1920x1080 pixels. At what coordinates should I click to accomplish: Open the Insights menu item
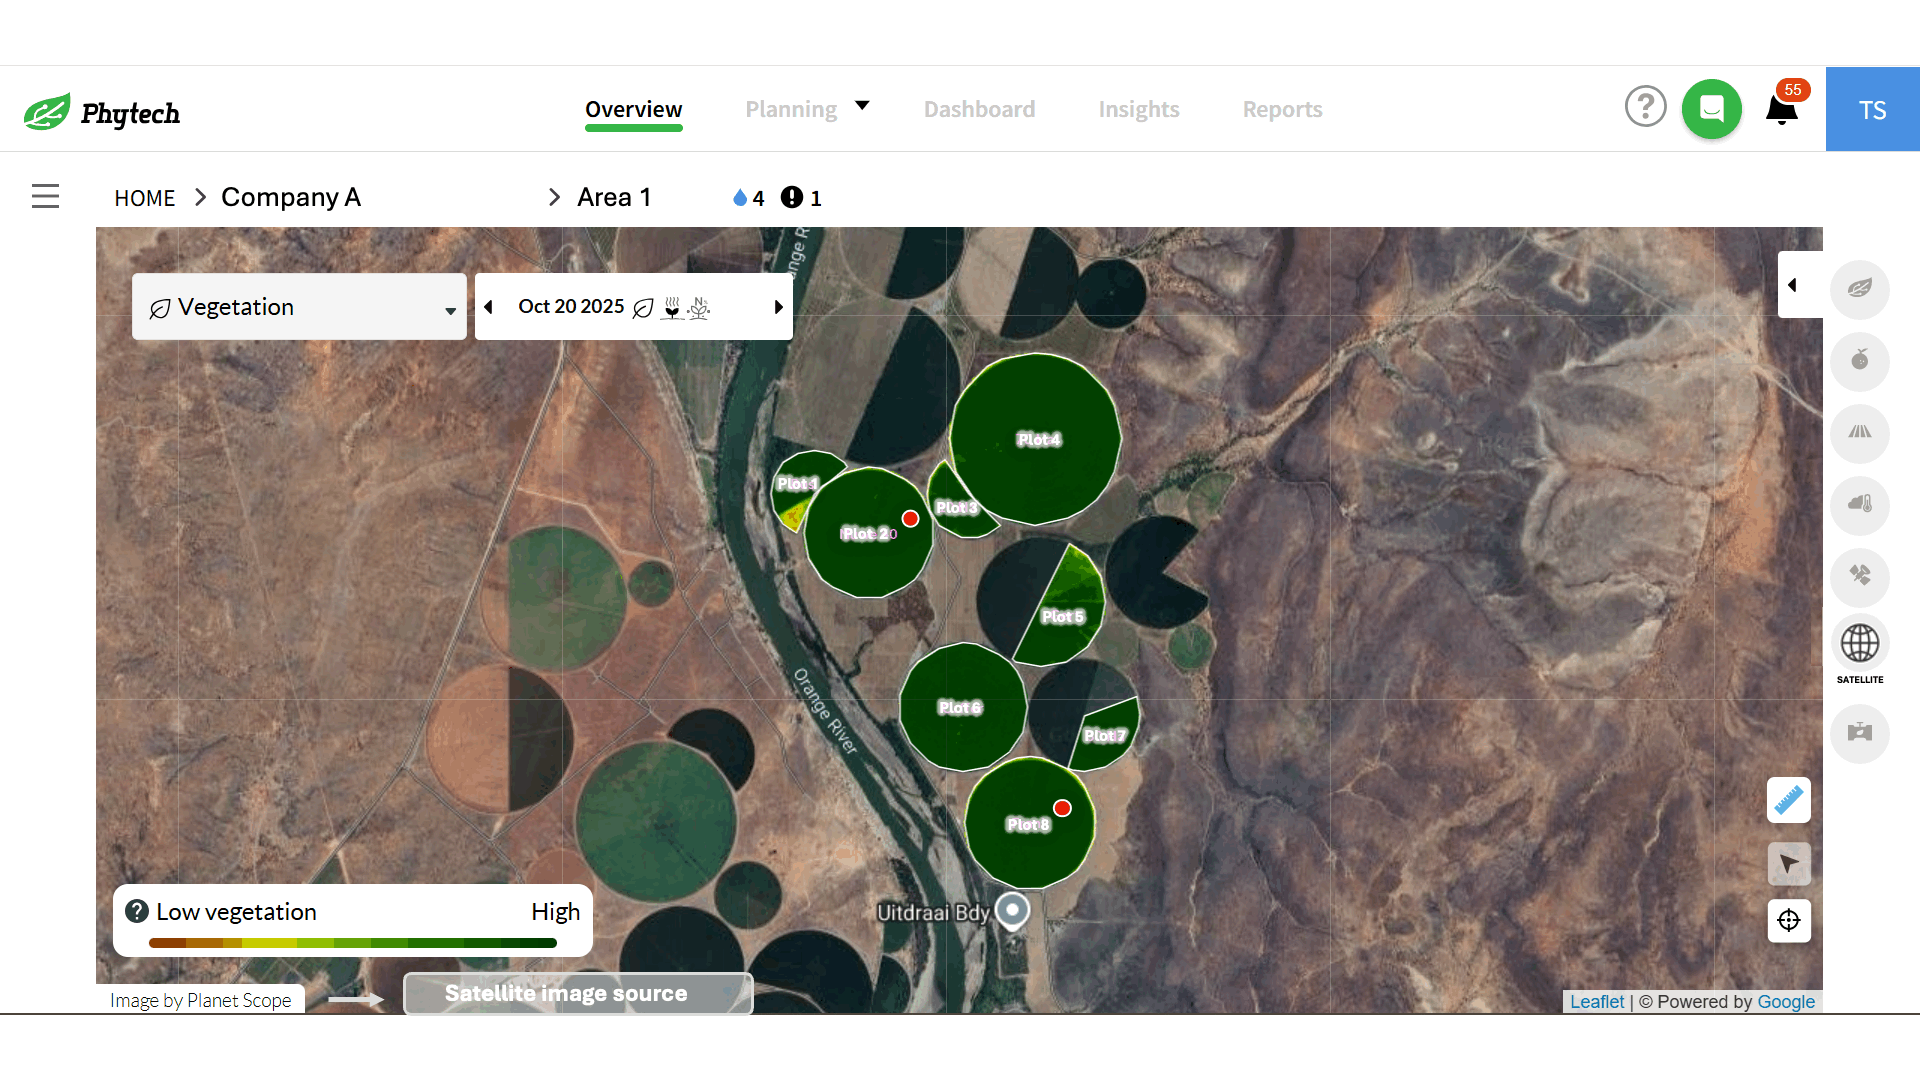tap(1139, 109)
